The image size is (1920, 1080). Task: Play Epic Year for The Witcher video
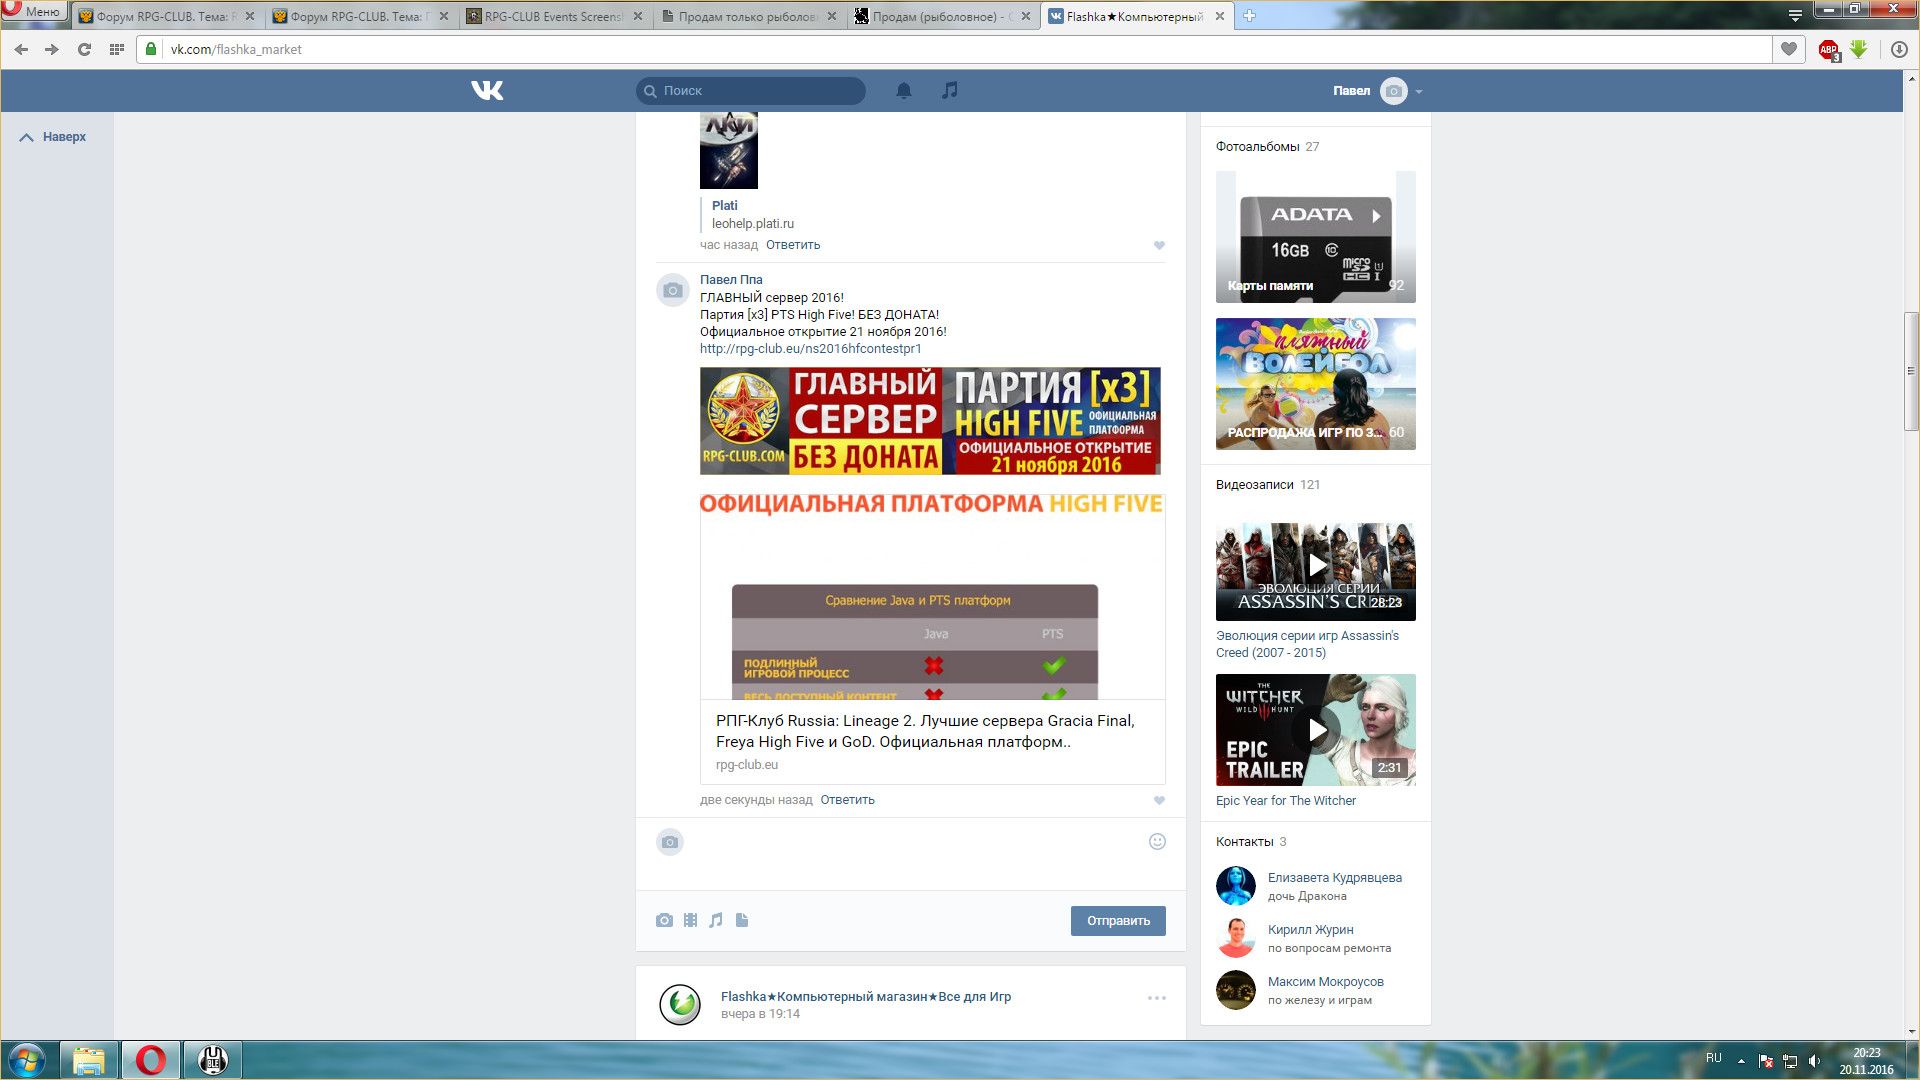pos(1316,730)
